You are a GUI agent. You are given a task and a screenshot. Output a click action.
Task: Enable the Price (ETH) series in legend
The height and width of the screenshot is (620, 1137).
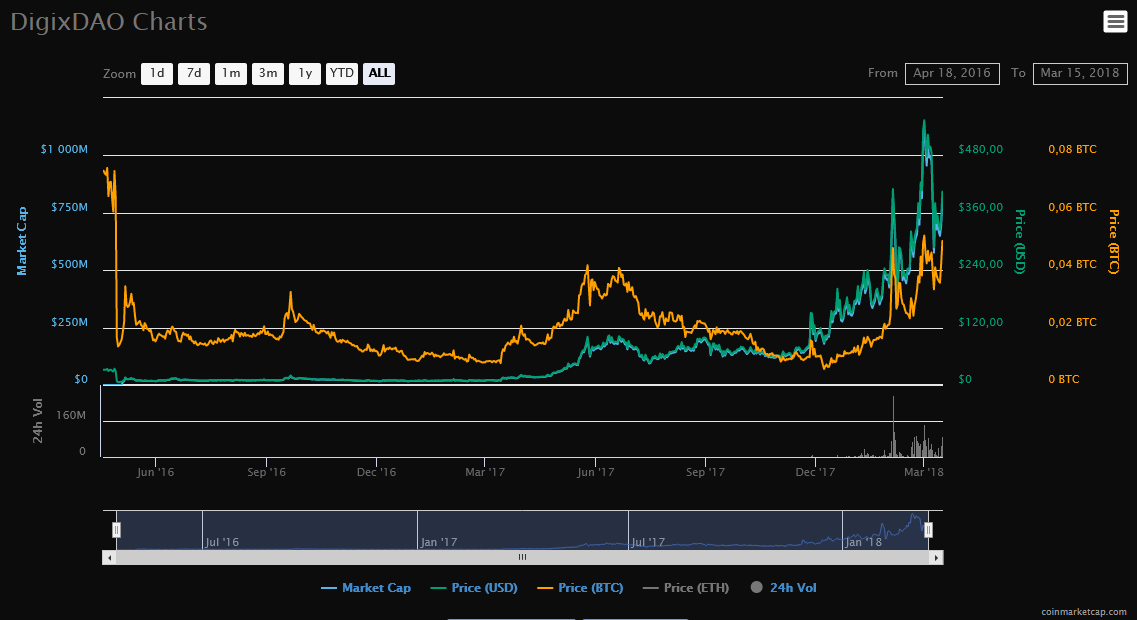tap(686, 588)
